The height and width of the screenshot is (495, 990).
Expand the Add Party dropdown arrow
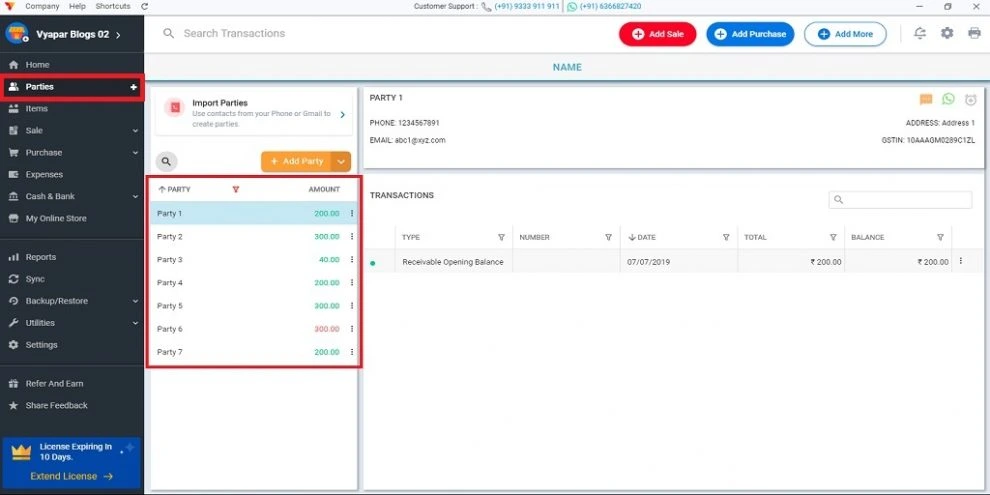[341, 162]
